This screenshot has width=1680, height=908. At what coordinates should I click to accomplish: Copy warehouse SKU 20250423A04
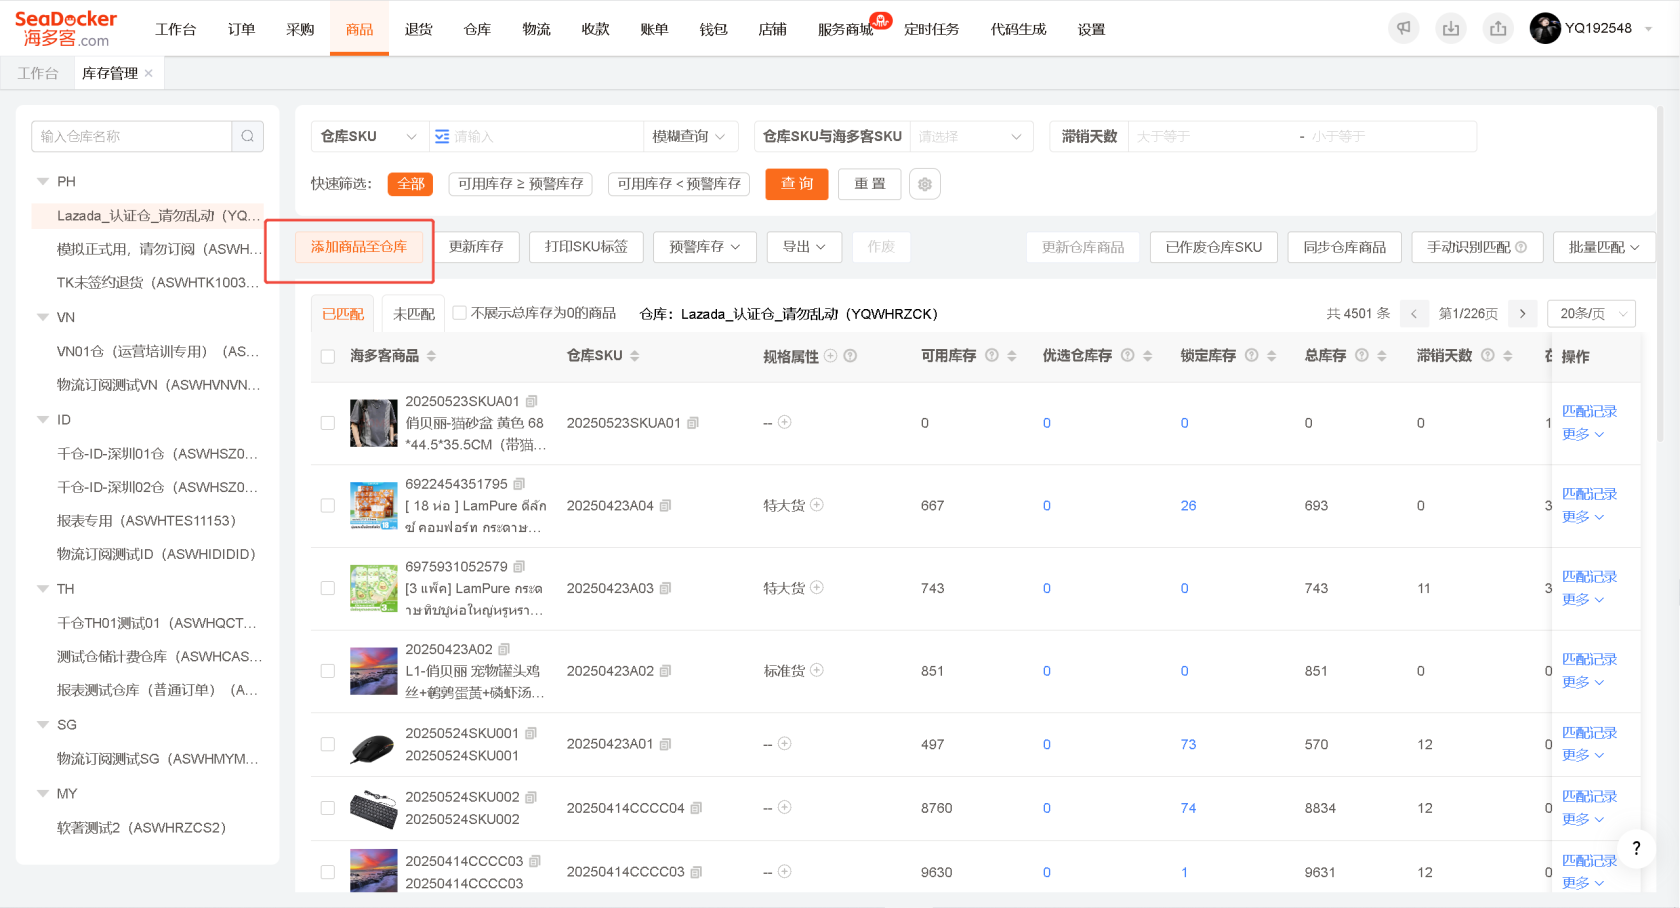[x=665, y=506]
